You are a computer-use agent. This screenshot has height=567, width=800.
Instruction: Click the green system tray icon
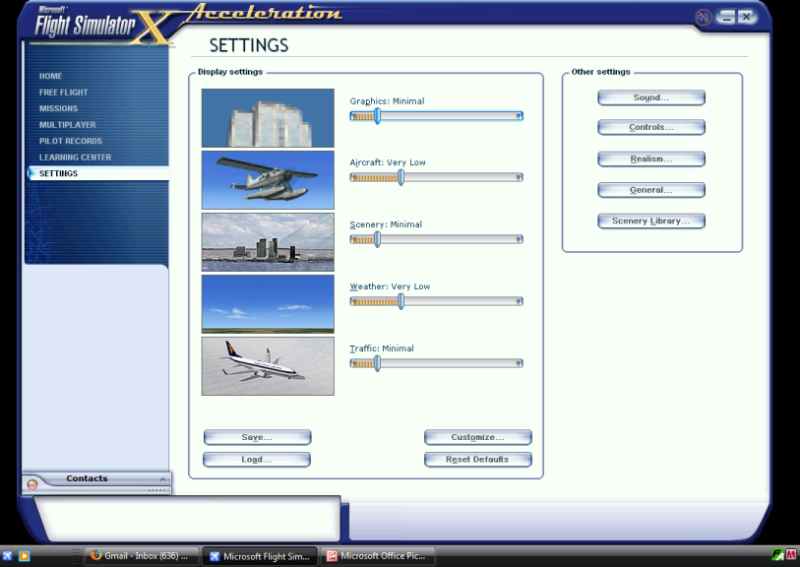tap(777, 555)
